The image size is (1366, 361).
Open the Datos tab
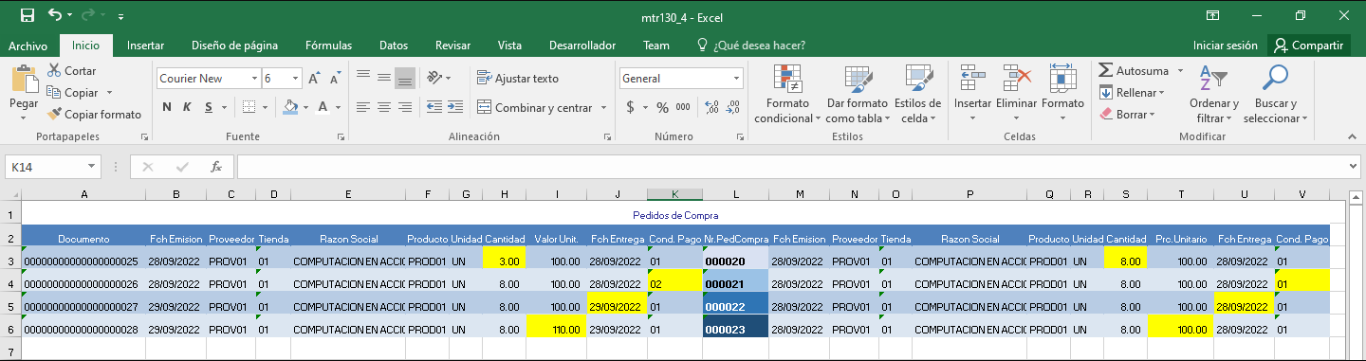[394, 45]
